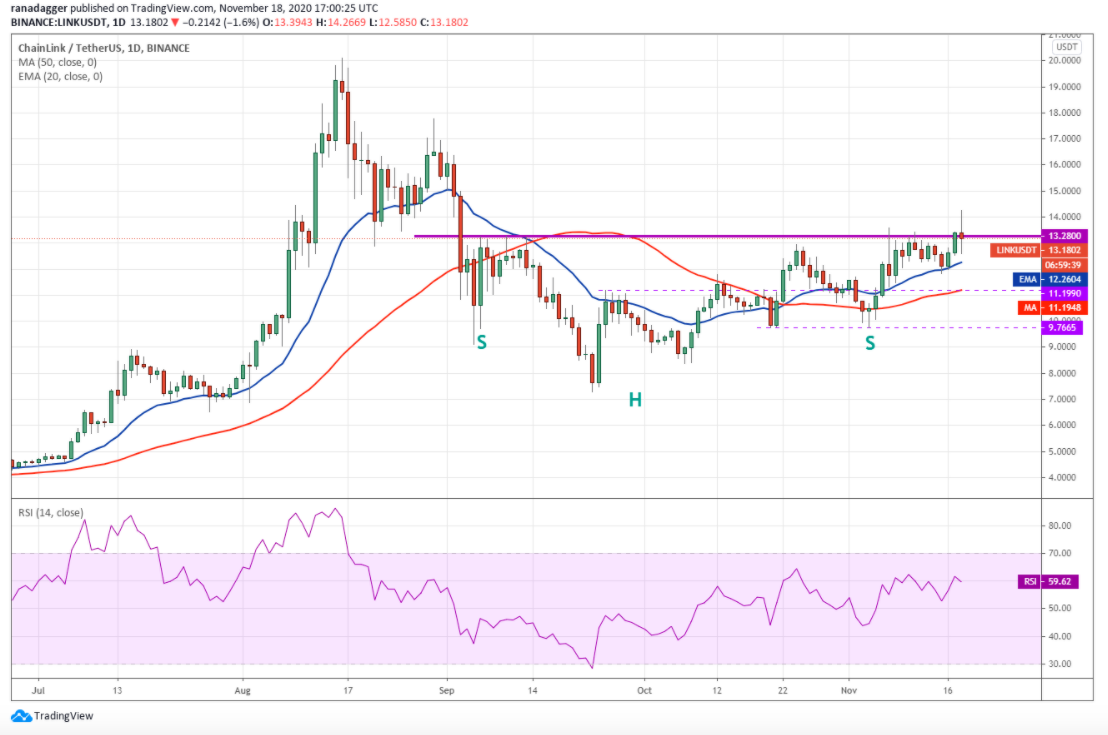The height and width of the screenshot is (735, 1108).
Task: Click the magenta horizontal neckline at 13.28
Action: tap(728, 236)
